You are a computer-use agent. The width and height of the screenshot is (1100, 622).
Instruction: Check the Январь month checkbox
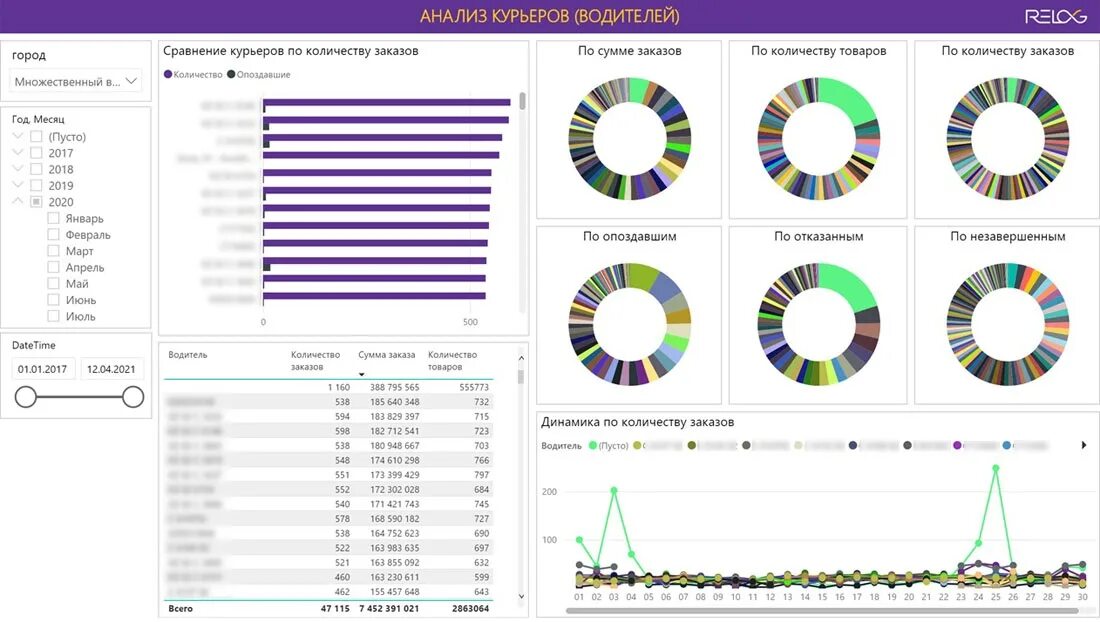click(53, 218)
